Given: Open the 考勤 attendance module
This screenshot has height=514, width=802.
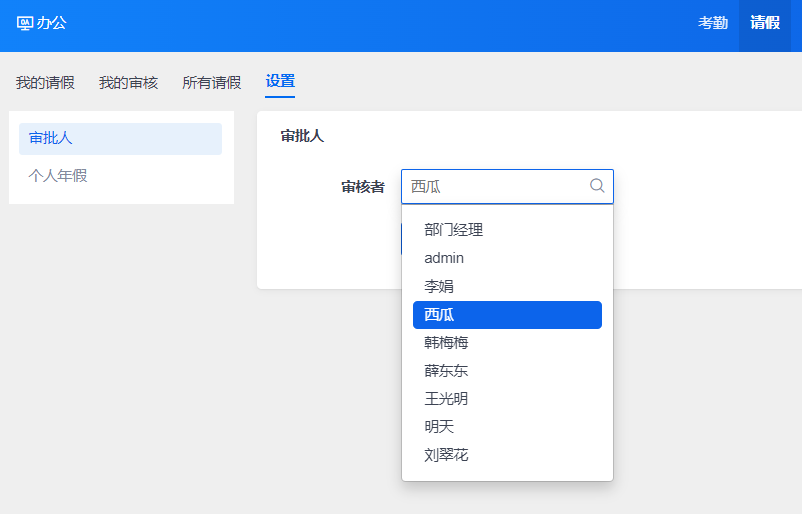Looking at the screenshot, I should (713, 23).
